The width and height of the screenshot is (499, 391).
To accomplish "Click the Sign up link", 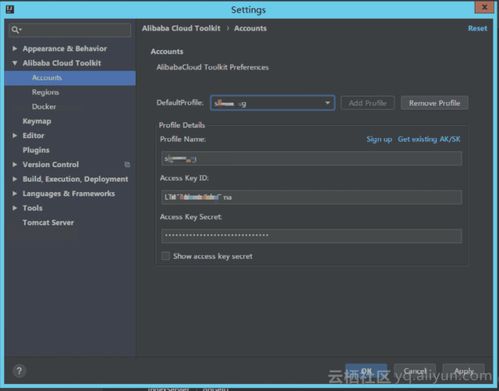I will coord(379,139).
